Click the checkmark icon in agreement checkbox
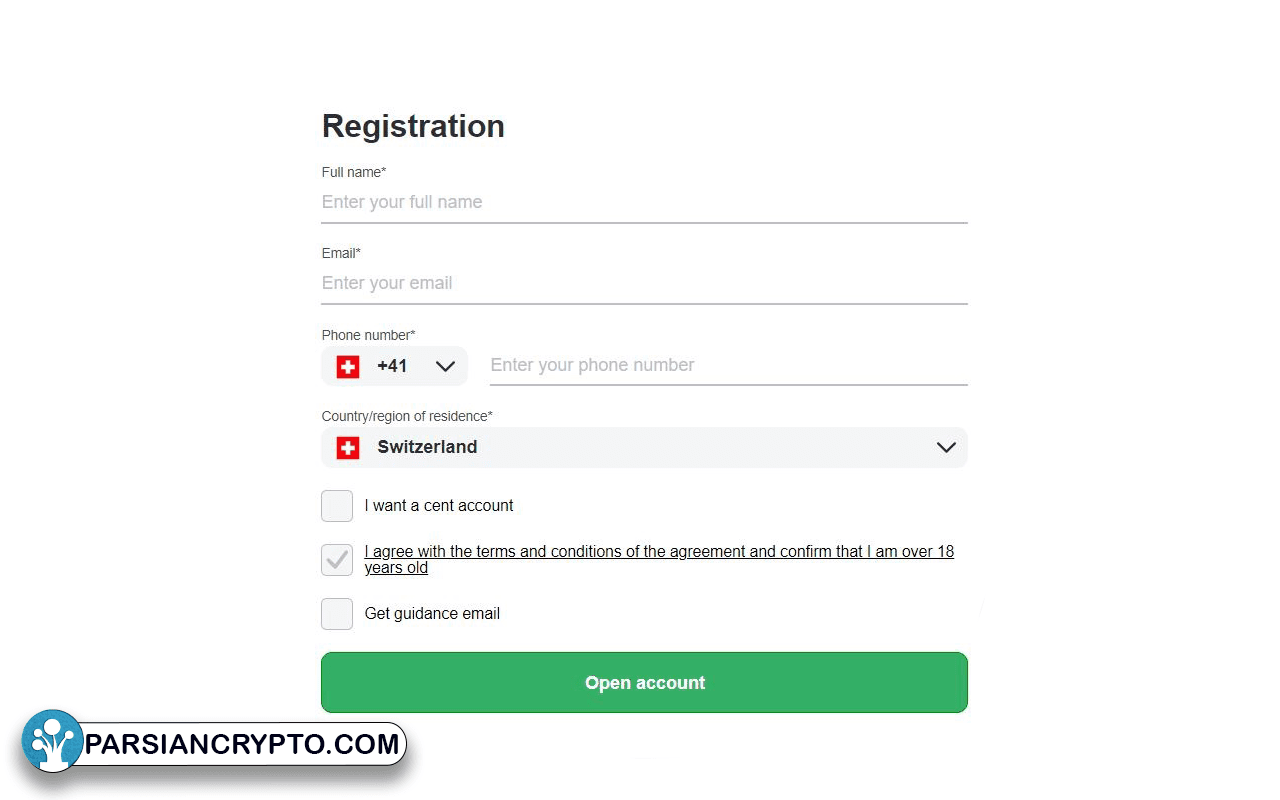Screen dimensions: 1280x800 (337, 560)
